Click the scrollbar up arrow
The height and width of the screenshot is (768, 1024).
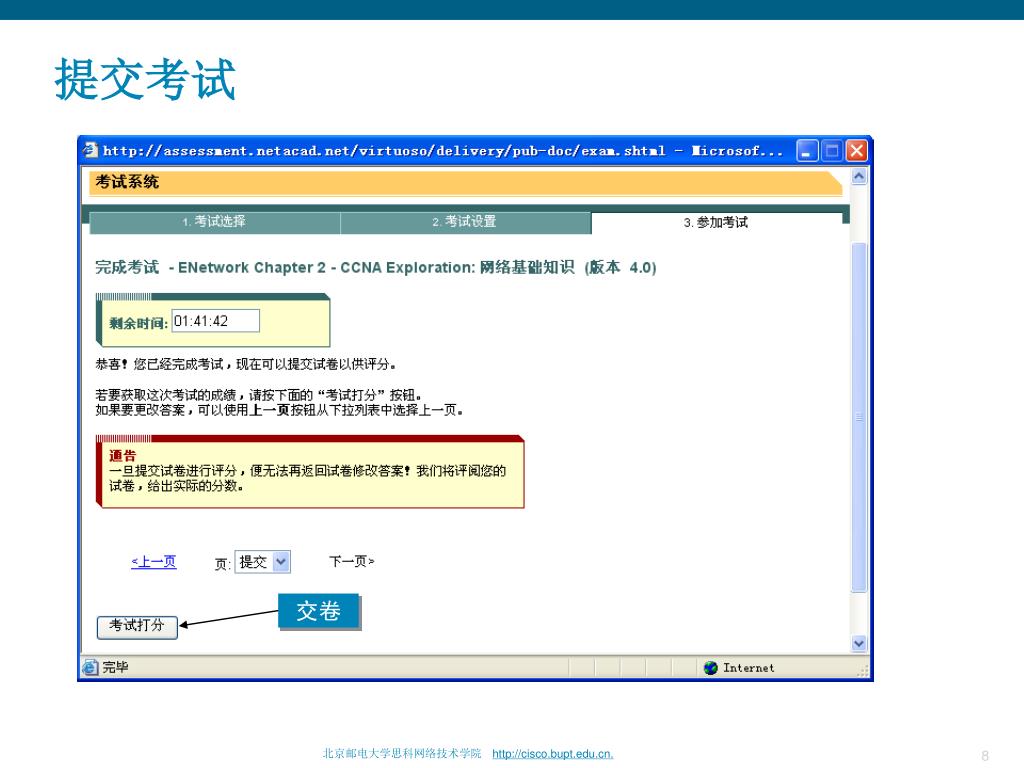coord(859,176)
